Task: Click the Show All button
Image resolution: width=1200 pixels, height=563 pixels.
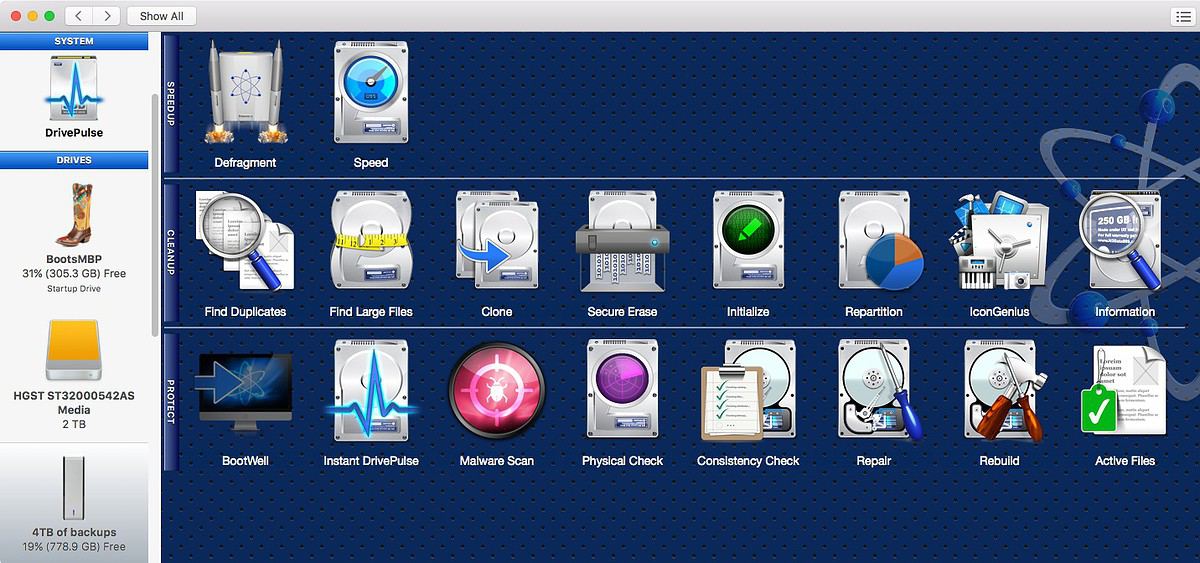Action: 162,16
